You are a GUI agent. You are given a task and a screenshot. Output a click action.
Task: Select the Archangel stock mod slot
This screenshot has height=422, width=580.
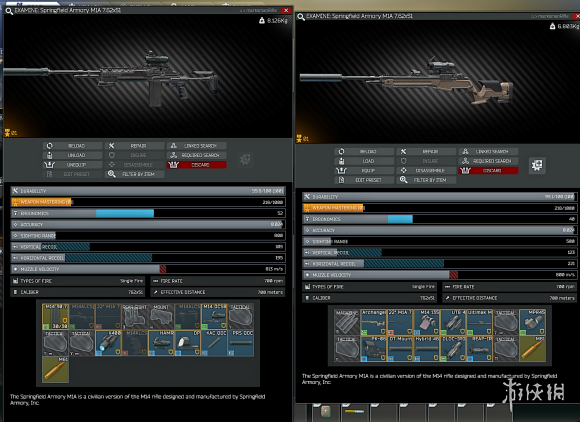374,323
